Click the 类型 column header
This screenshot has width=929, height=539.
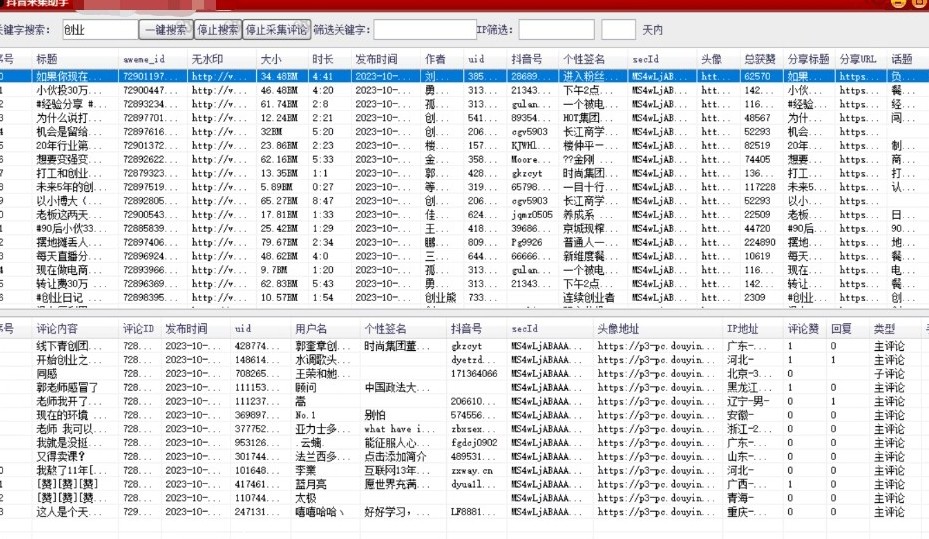(885, 329)
